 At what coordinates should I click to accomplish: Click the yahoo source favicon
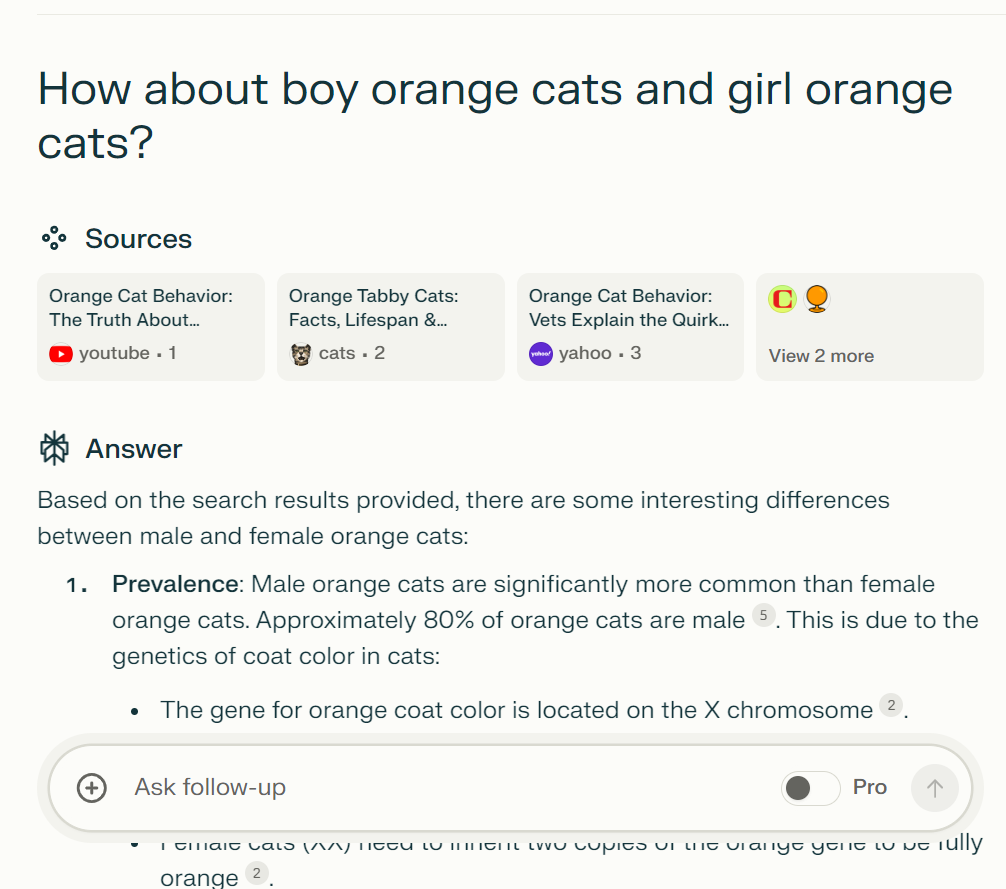[541, 354]
